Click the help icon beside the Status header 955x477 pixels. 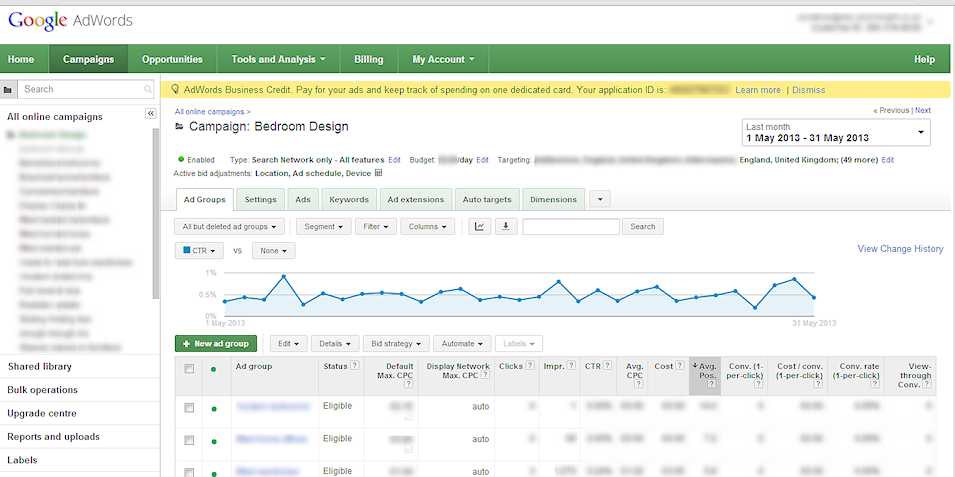click(x=354, y=367)
